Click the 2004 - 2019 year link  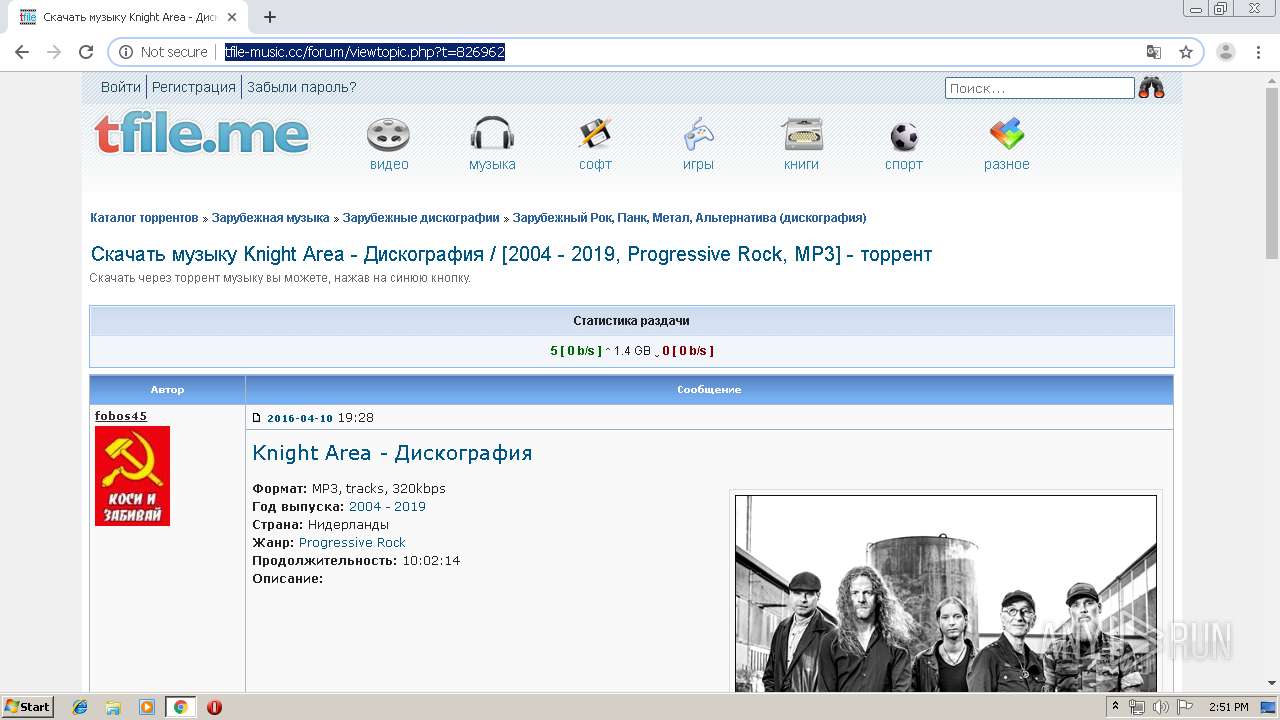click(387, 506)
